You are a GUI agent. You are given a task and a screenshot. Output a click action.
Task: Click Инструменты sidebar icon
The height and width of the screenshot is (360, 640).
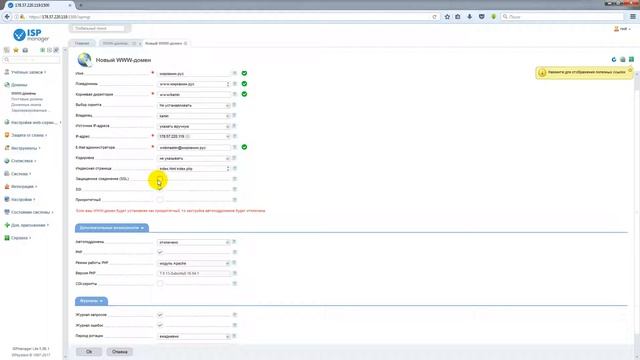[7, 148]
